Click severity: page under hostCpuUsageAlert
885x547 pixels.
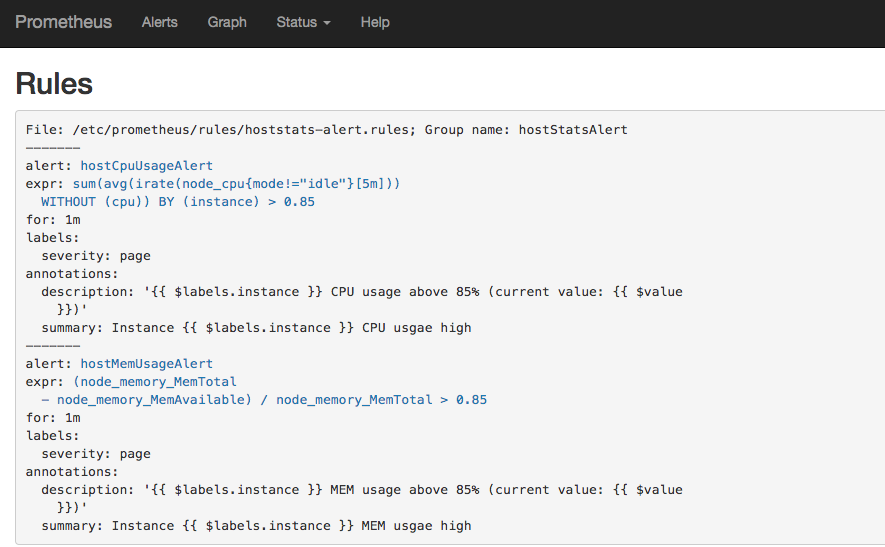pyautogui.click(x=96, y=256)
